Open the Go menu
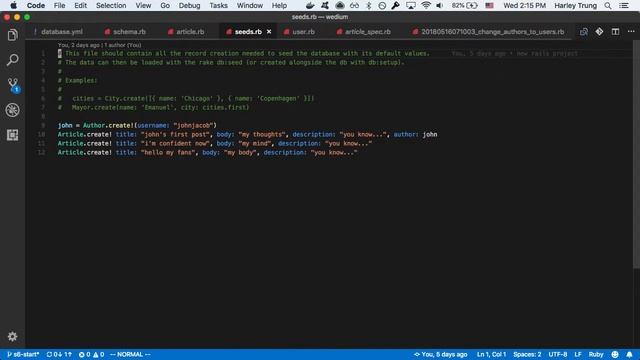The height and width of the screenshot is (360, 640). click(x=165, y=6)
